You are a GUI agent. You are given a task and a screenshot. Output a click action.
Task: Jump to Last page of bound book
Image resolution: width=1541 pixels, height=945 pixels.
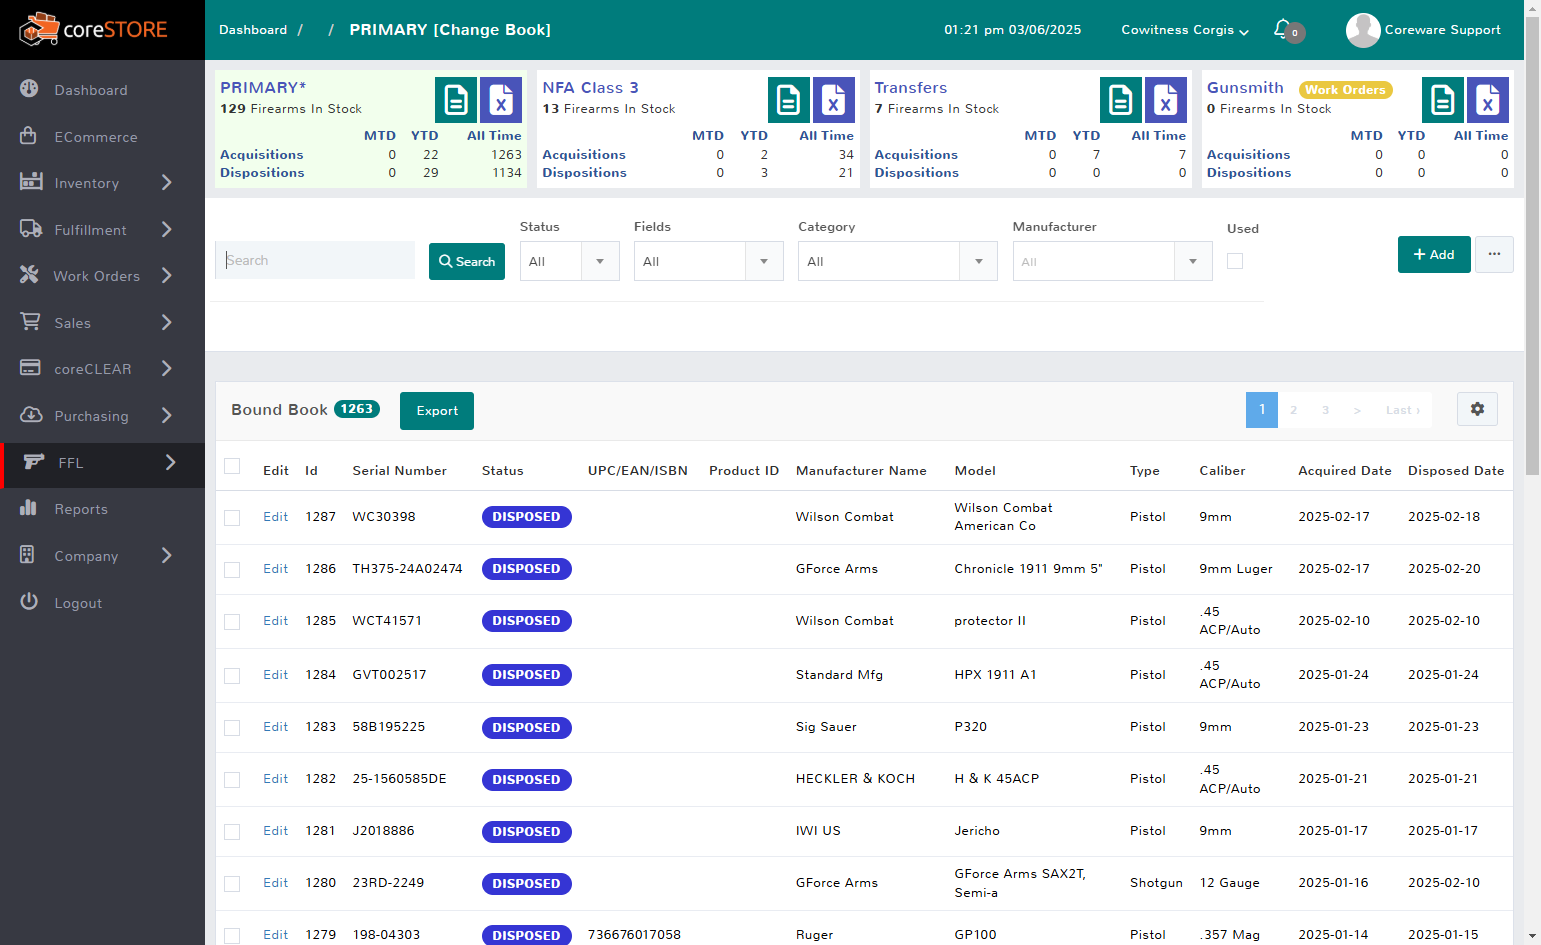point(1402,410)
